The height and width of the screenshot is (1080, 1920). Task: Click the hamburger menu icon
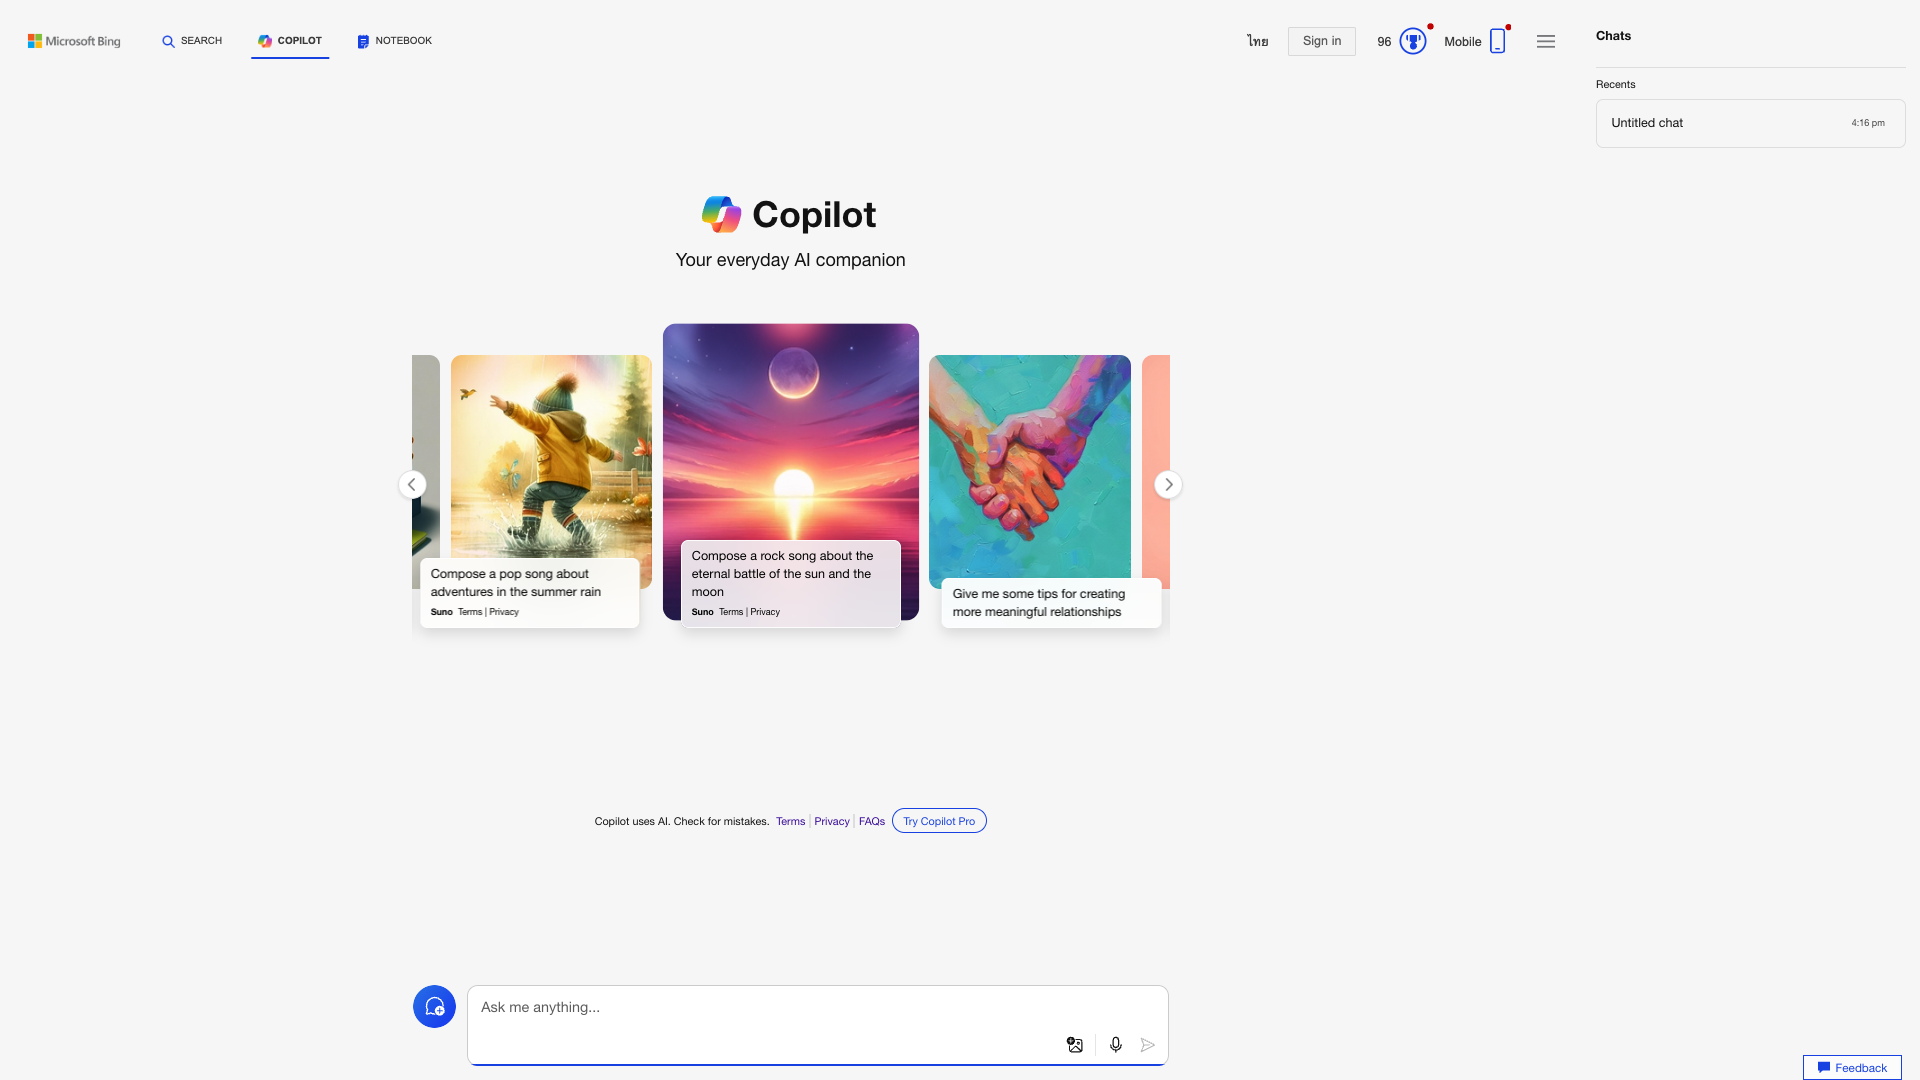[x=1547, y=41]
